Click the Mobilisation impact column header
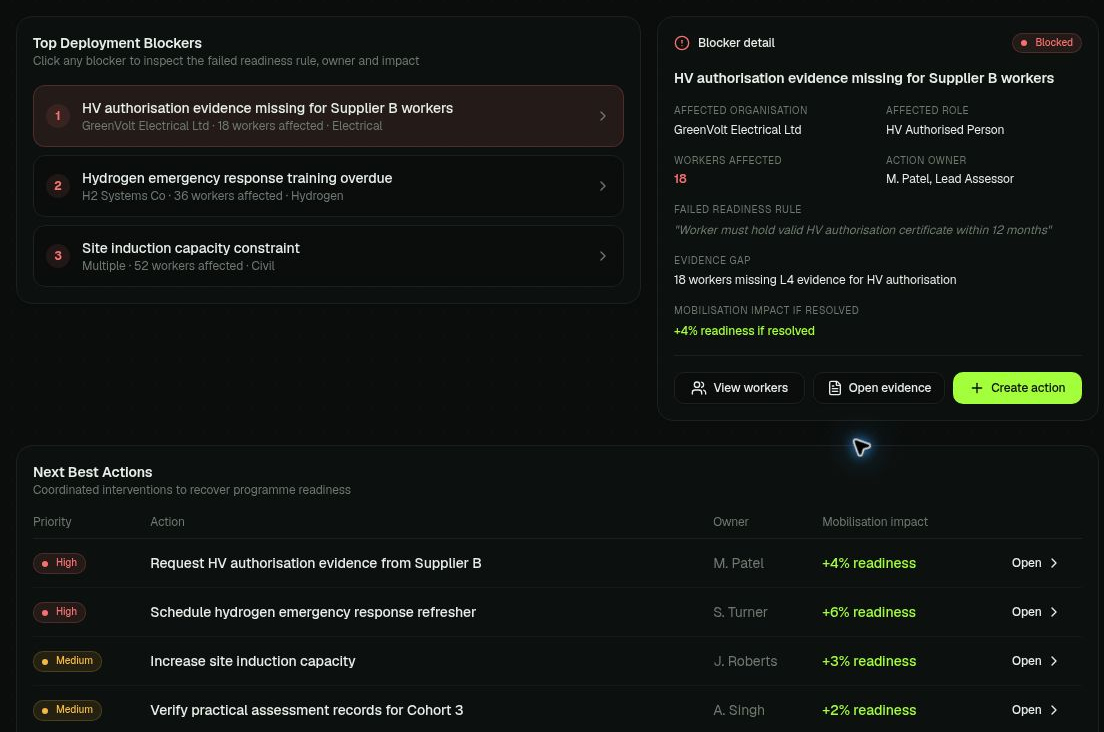This screenshot has width=1104, height=732. pos(875,522)
